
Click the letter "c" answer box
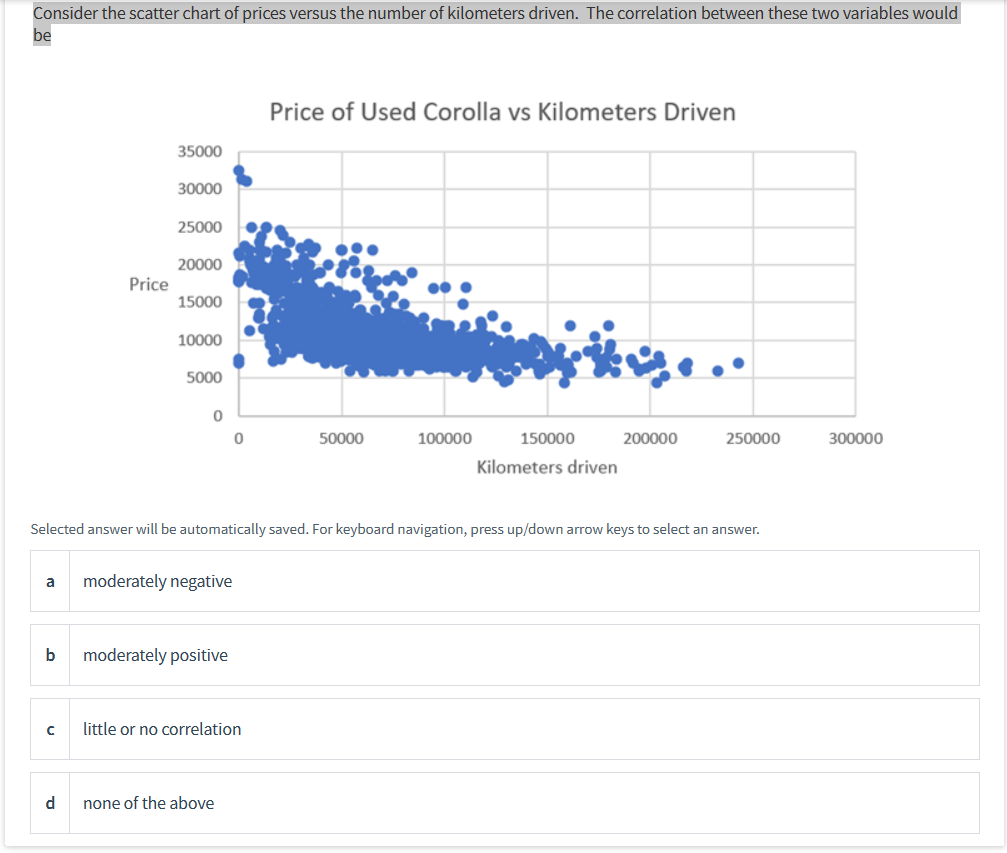click(50, 729)
